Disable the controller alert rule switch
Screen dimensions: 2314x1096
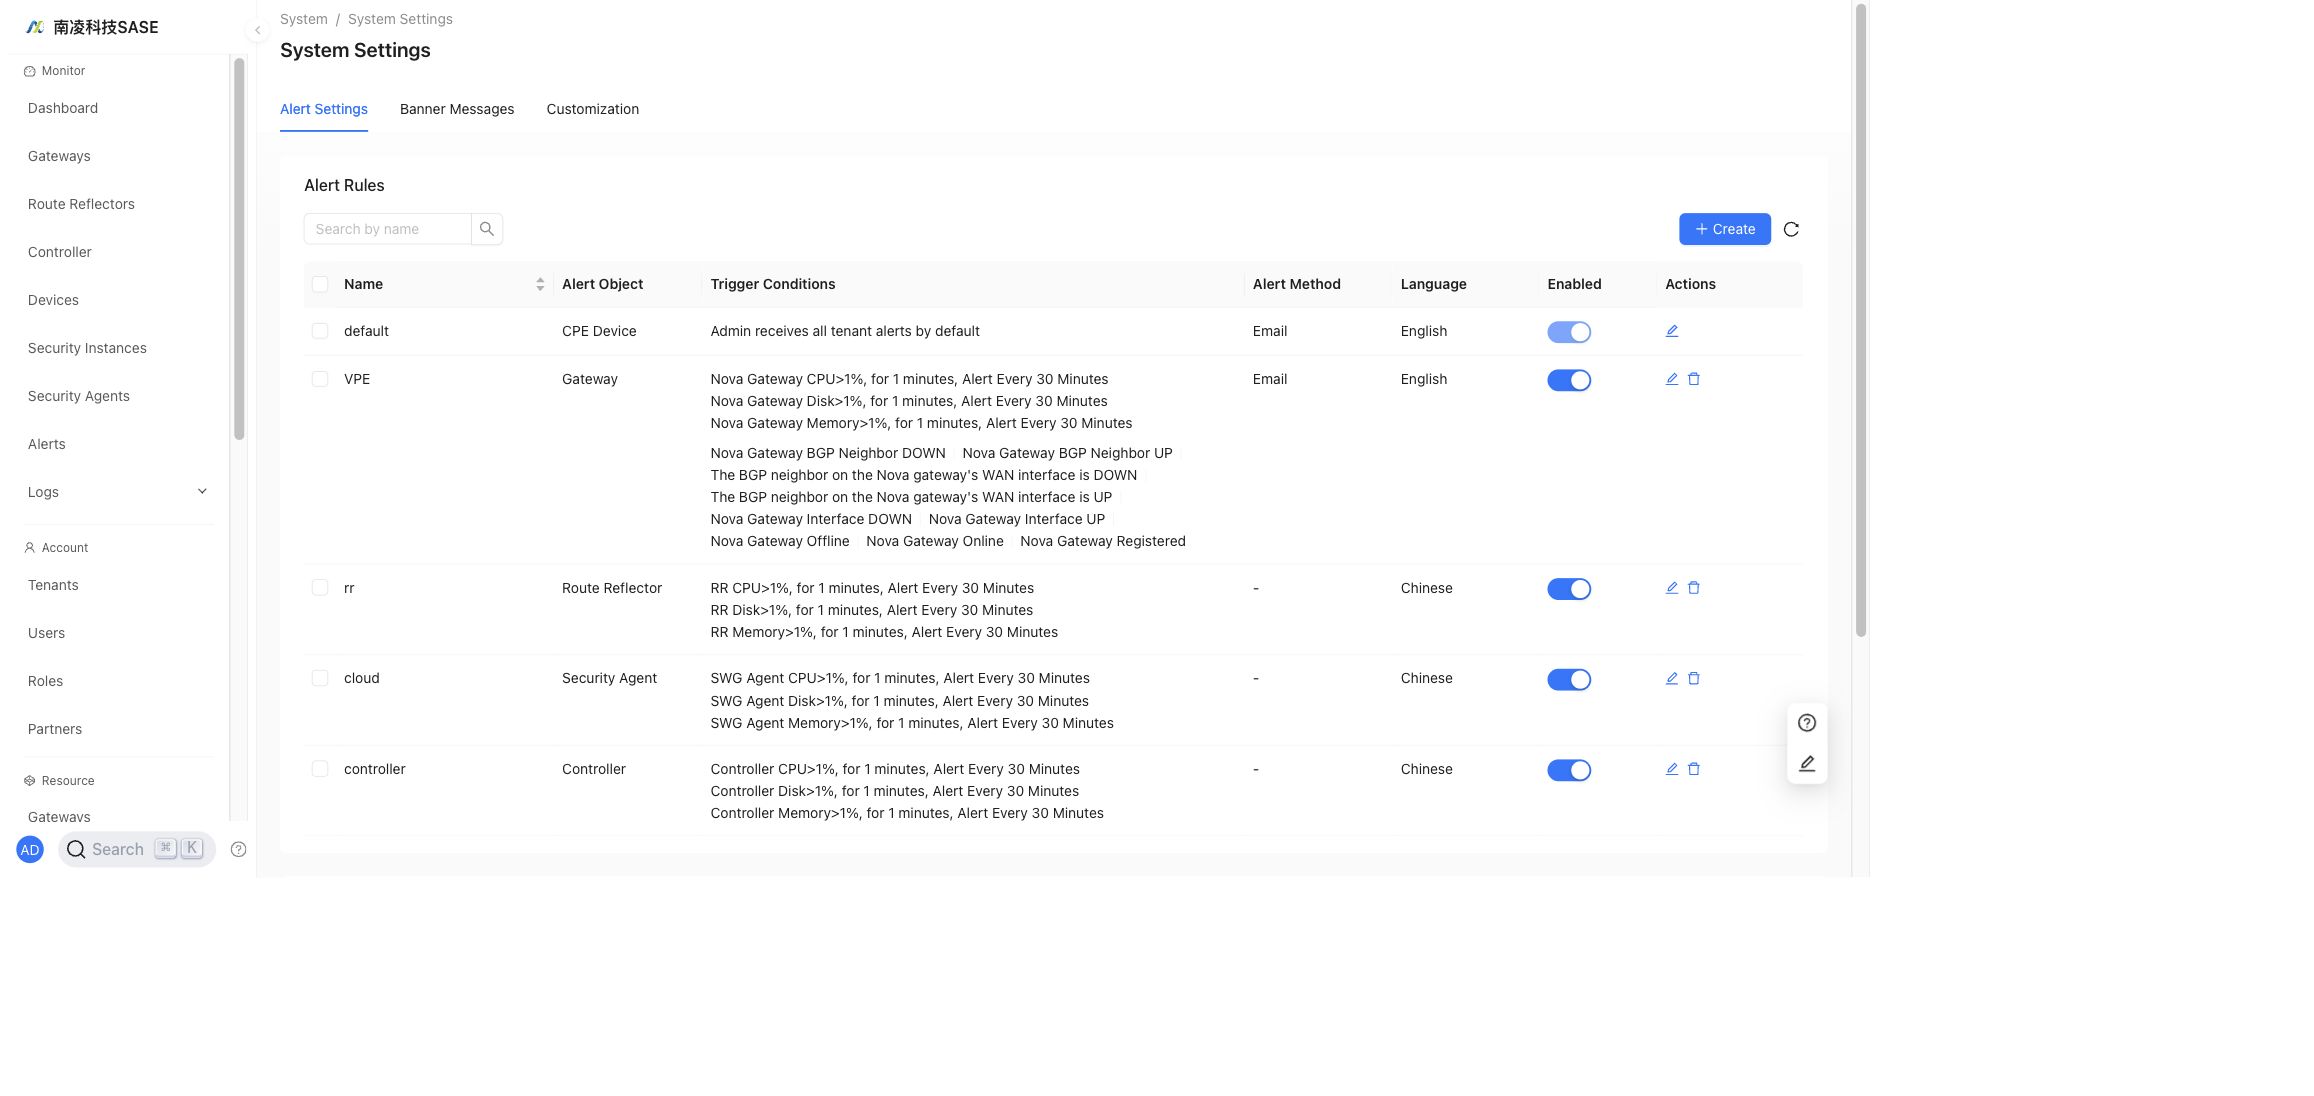pos(1569,770)
